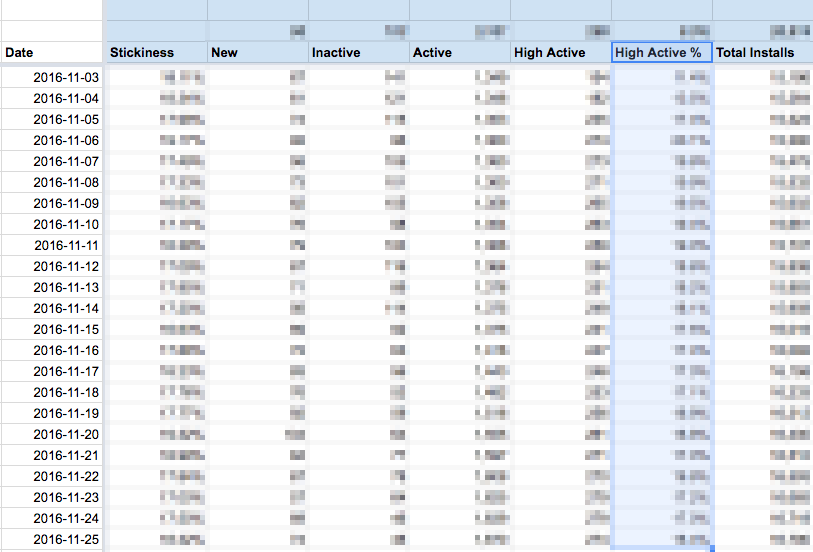Click the date cell 2016-11-25
Screen dimensions: 813x552
coord(52,540)
